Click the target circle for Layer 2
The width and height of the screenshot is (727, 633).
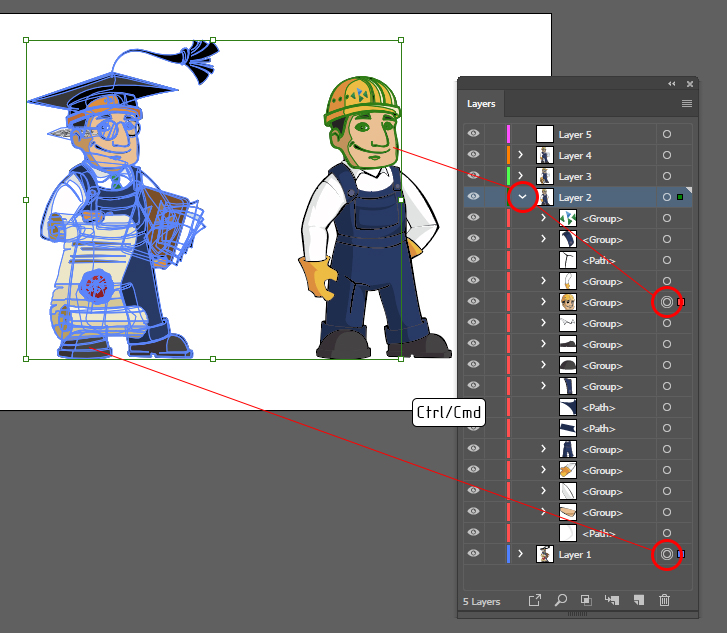tap(667, 197)
